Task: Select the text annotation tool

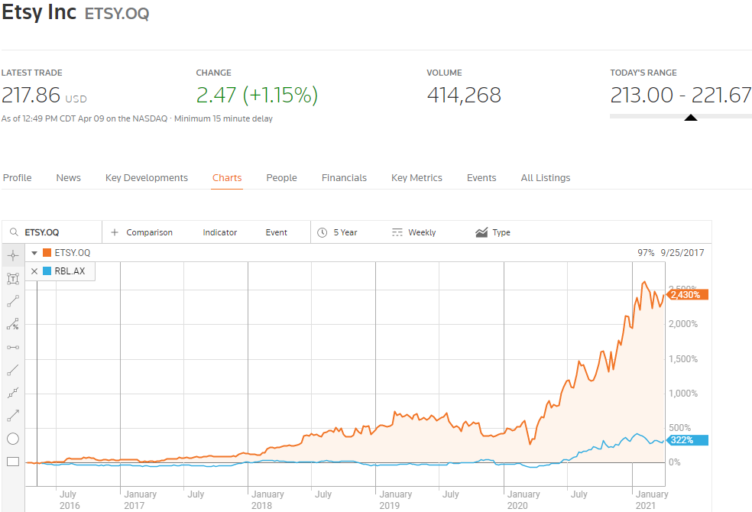Action: [x=13, y=279]
